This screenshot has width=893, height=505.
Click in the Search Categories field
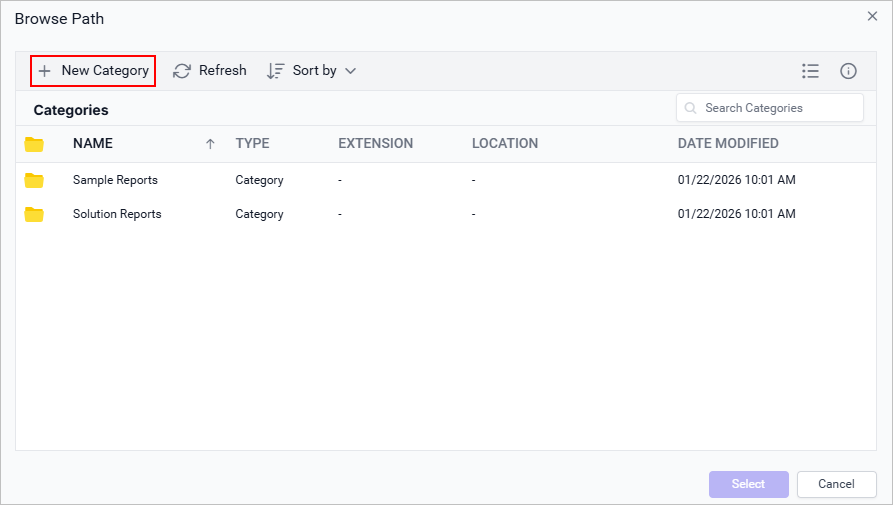(x=775, y=108)
